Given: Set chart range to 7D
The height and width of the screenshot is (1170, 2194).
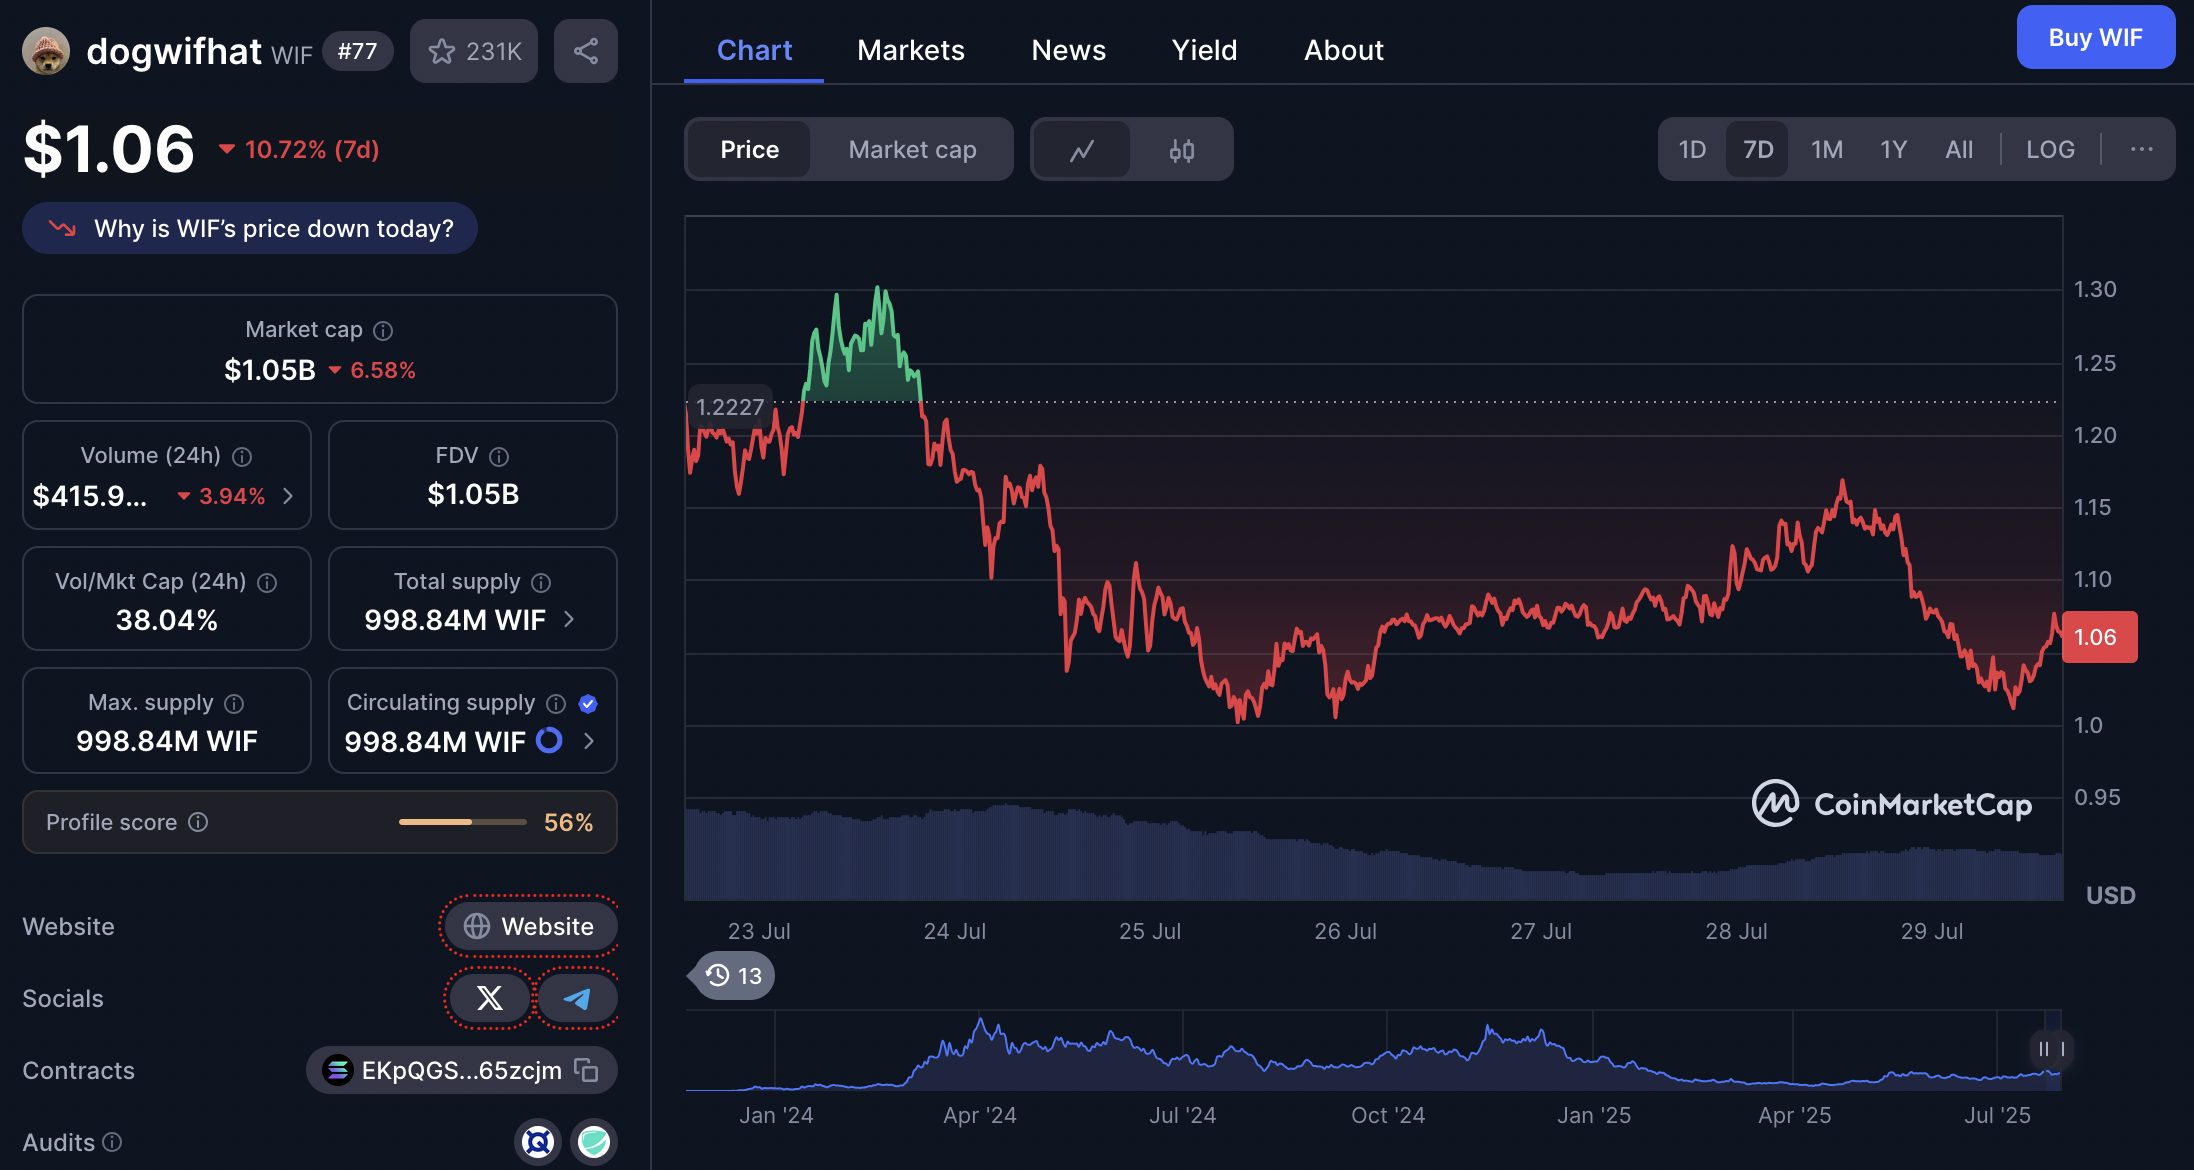Looking at the screenshot, I should [x=1758, y=149].
